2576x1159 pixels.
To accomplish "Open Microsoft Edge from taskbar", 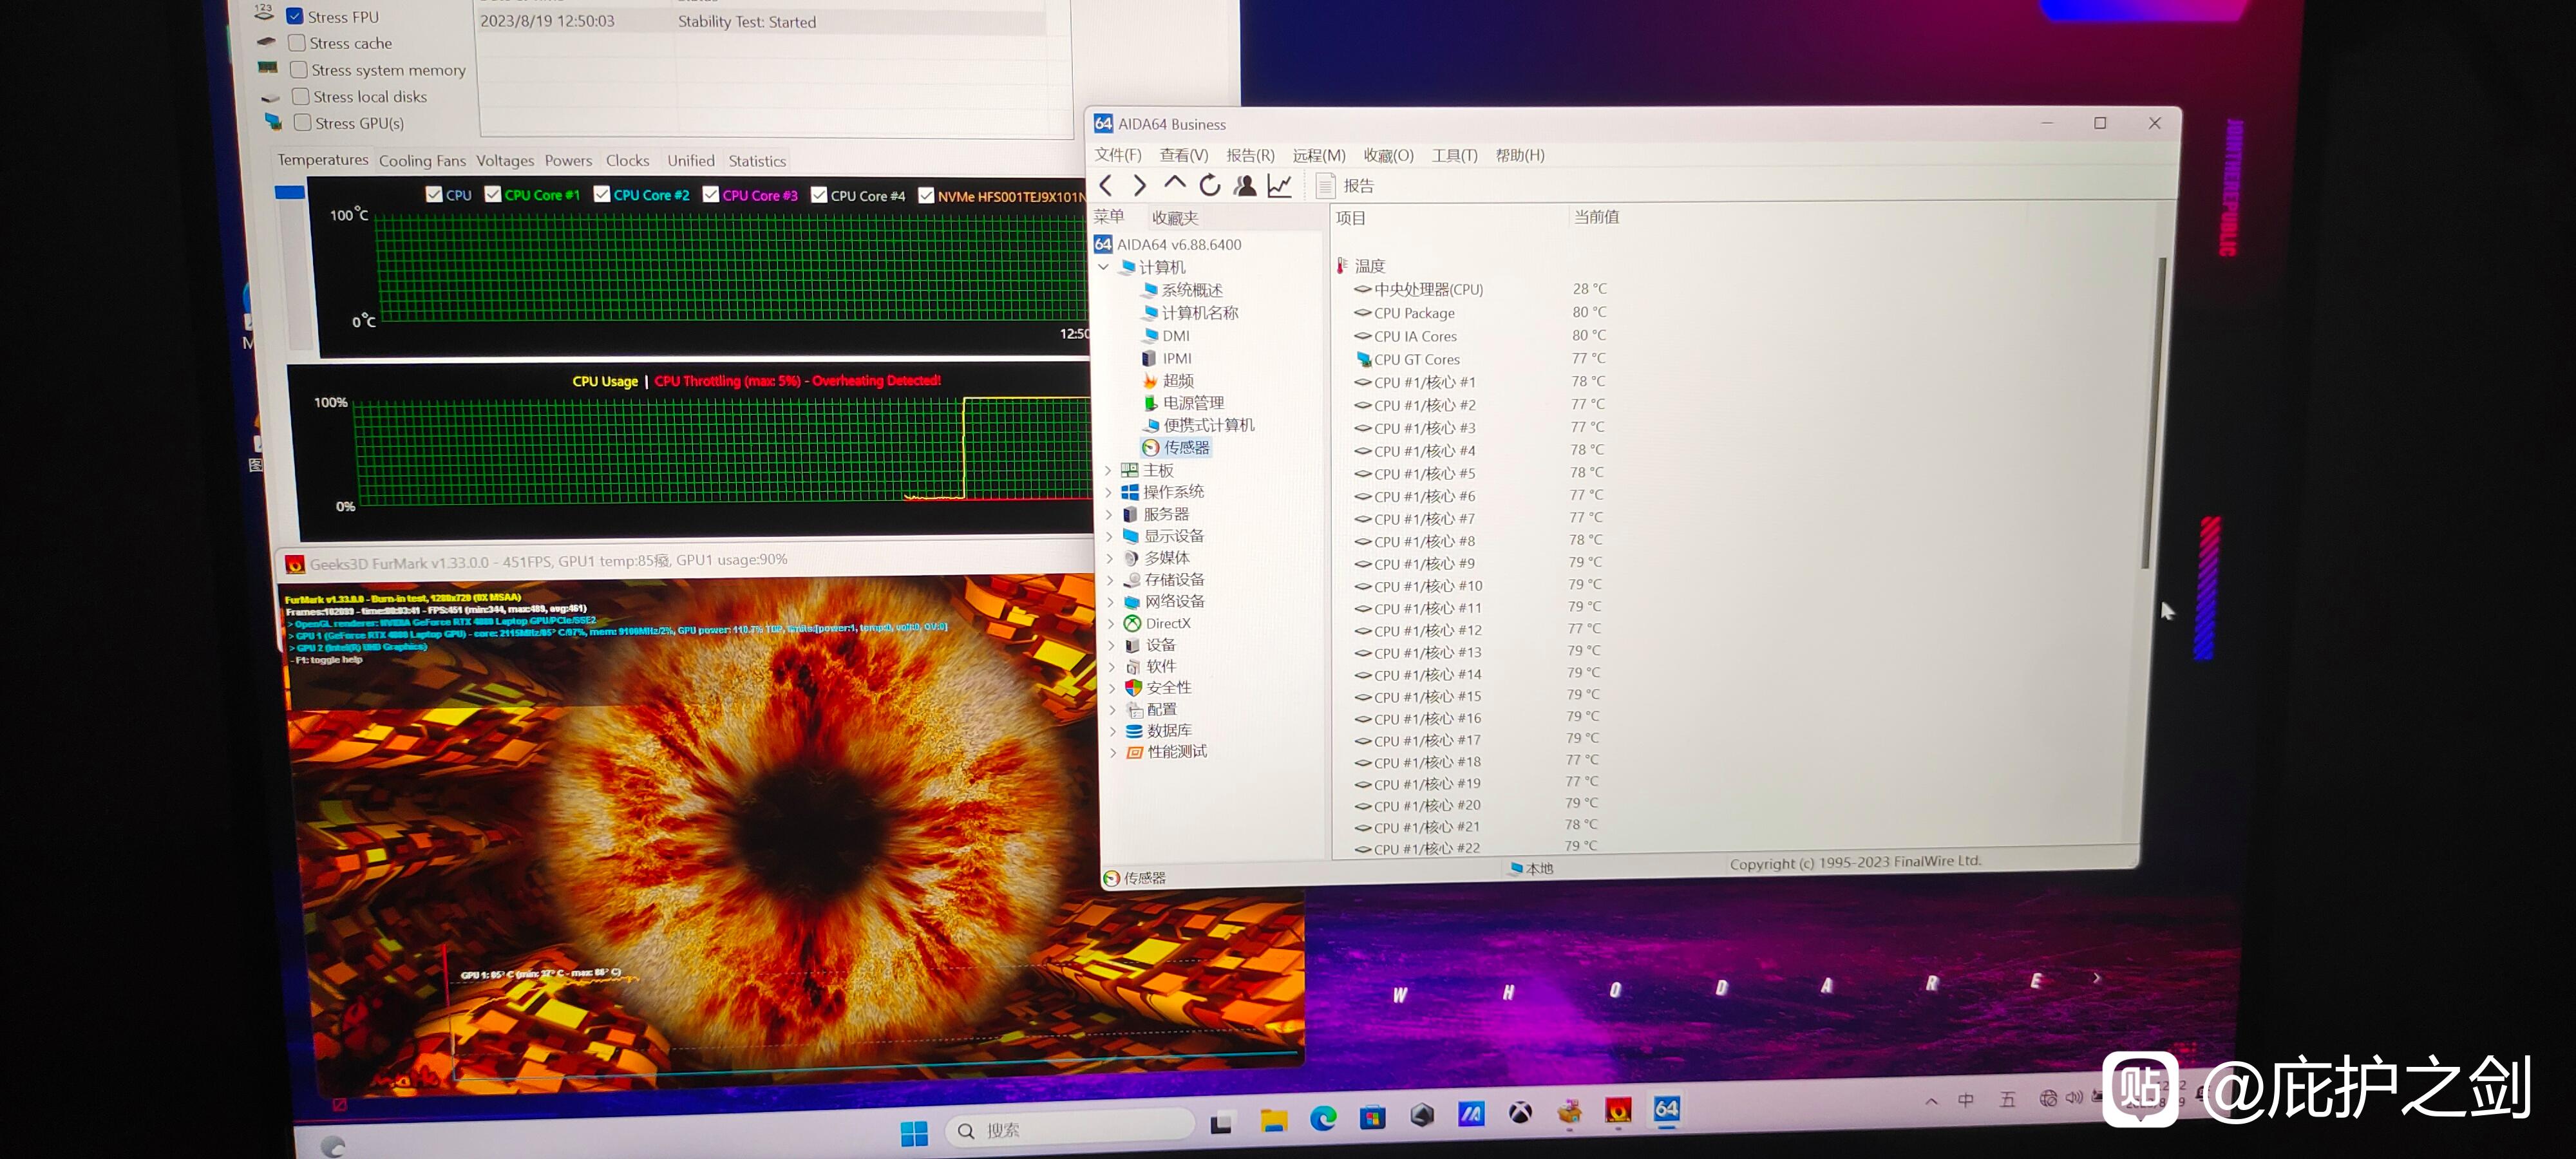I will tap(1323, 1119).
